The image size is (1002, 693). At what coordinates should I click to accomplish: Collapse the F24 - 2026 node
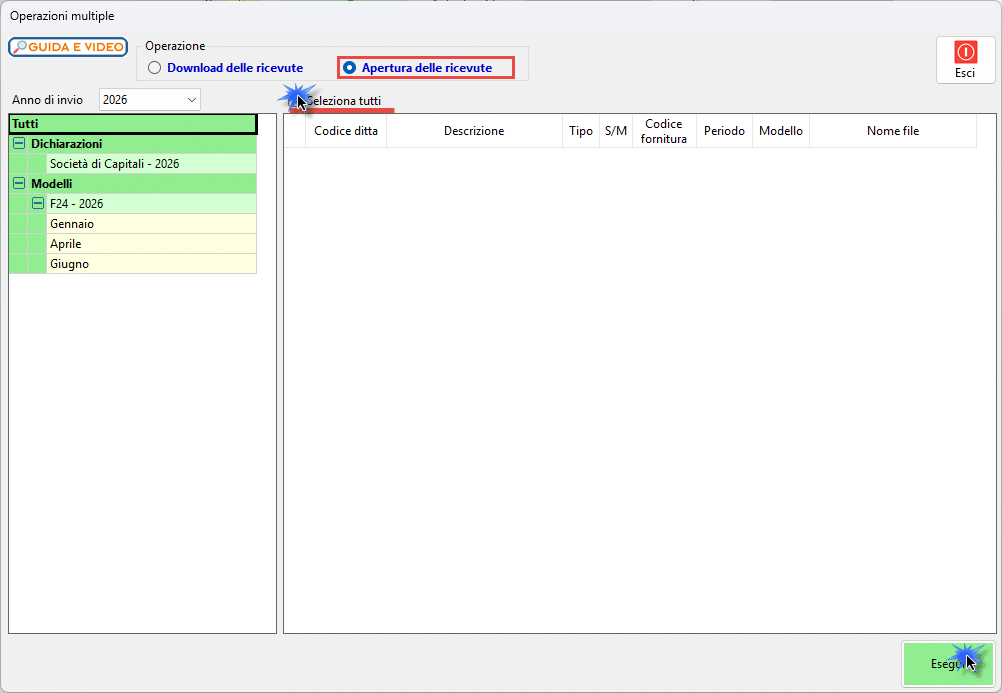tap(38, 204)
